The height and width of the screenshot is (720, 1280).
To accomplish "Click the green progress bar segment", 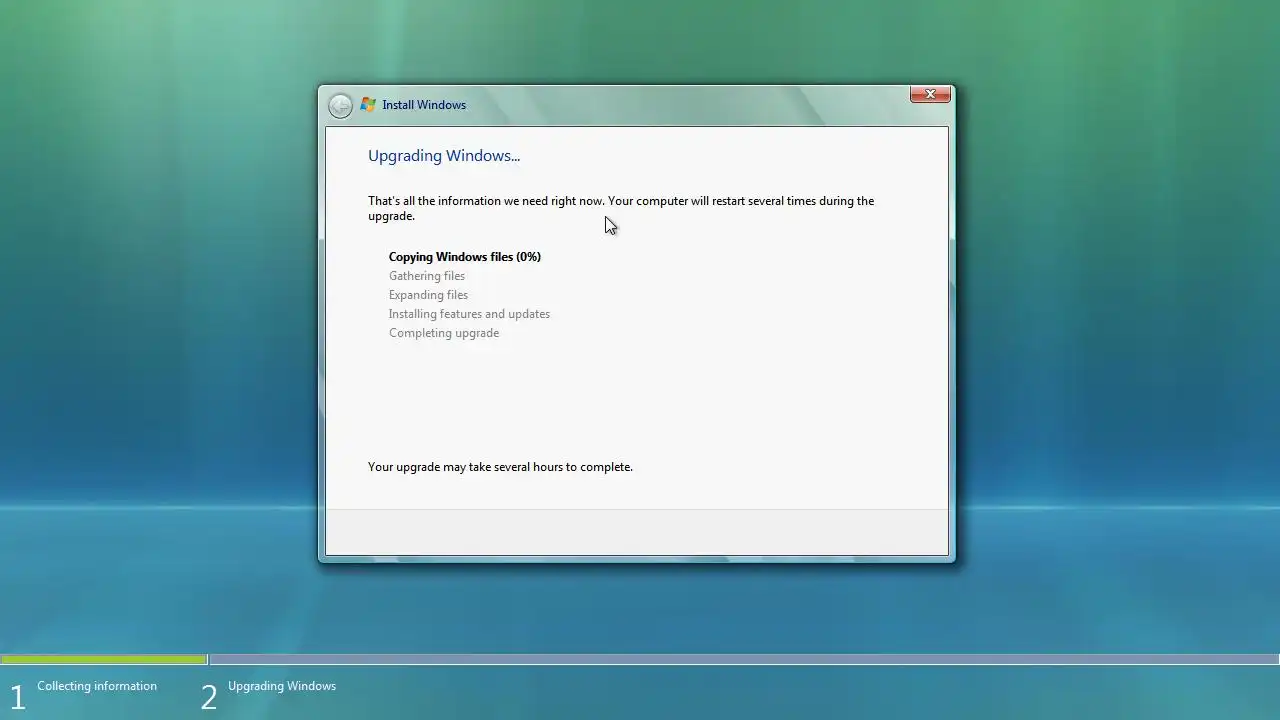I will coord(104,660).
